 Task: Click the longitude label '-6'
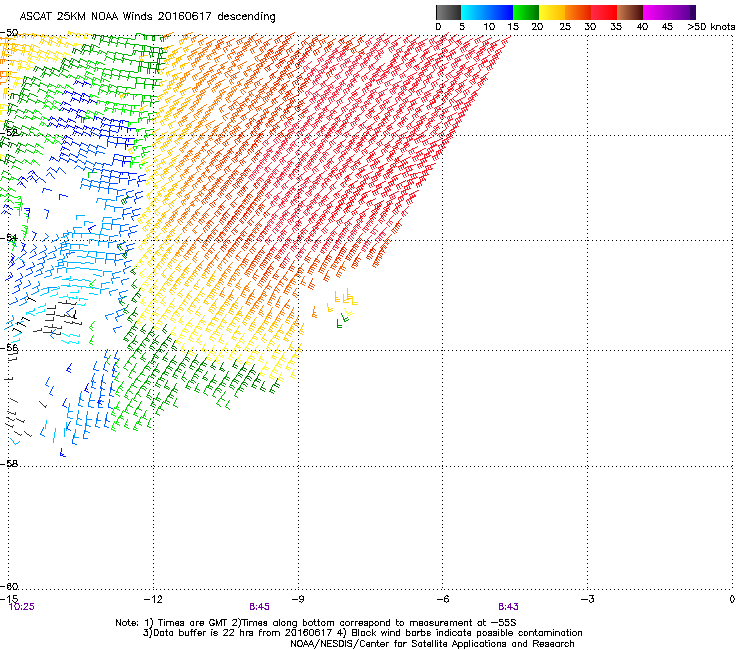(442, 599)
